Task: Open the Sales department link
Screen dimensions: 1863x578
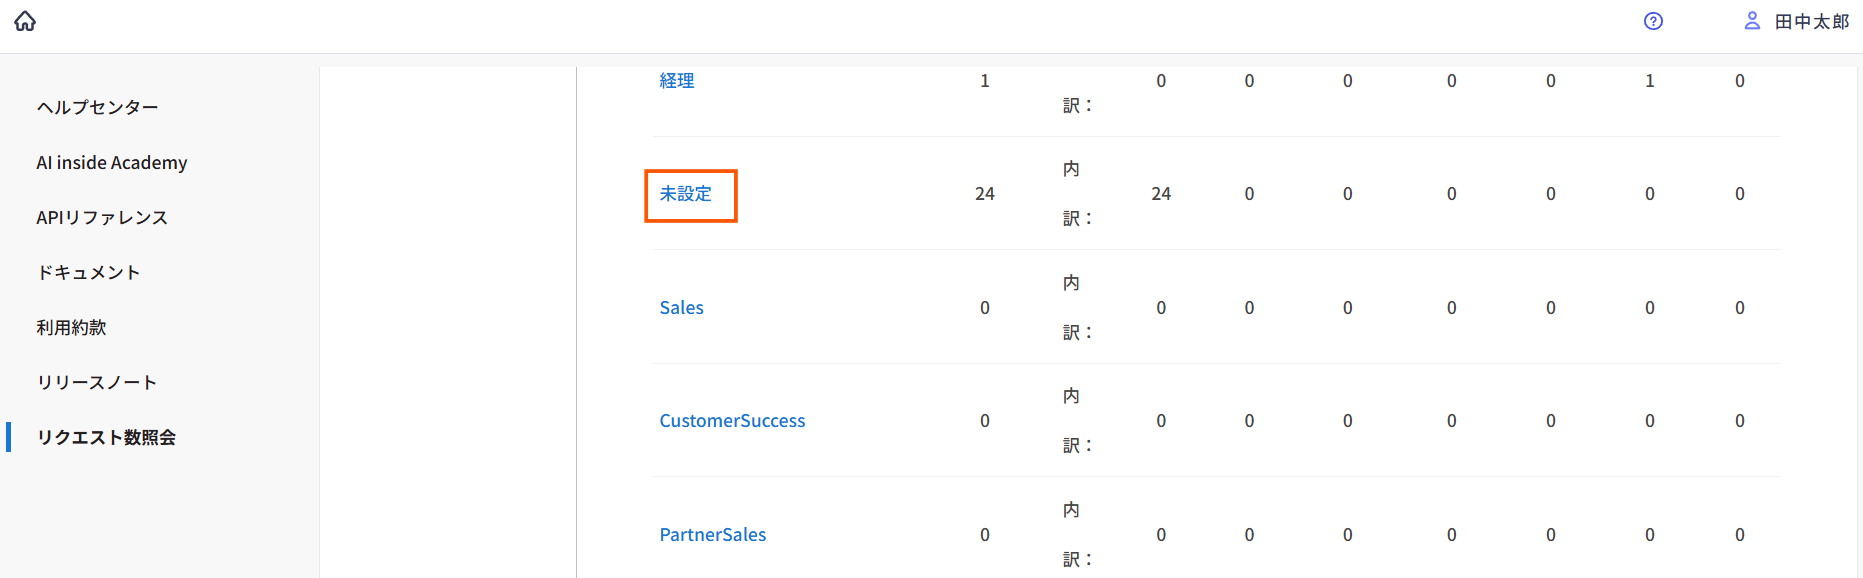Action: pyautogui.click(x=681, y=308)
